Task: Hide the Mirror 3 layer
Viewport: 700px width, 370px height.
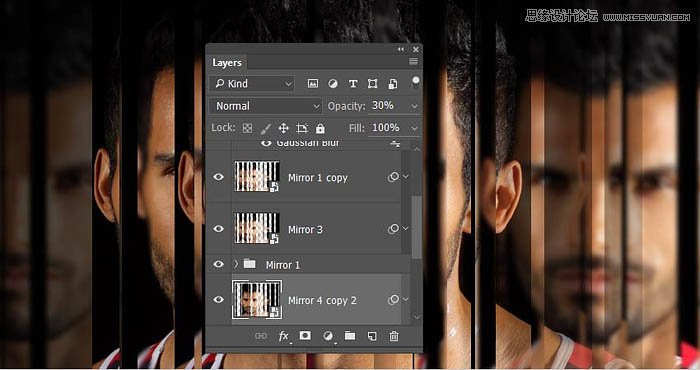Action: click(218, 229)
